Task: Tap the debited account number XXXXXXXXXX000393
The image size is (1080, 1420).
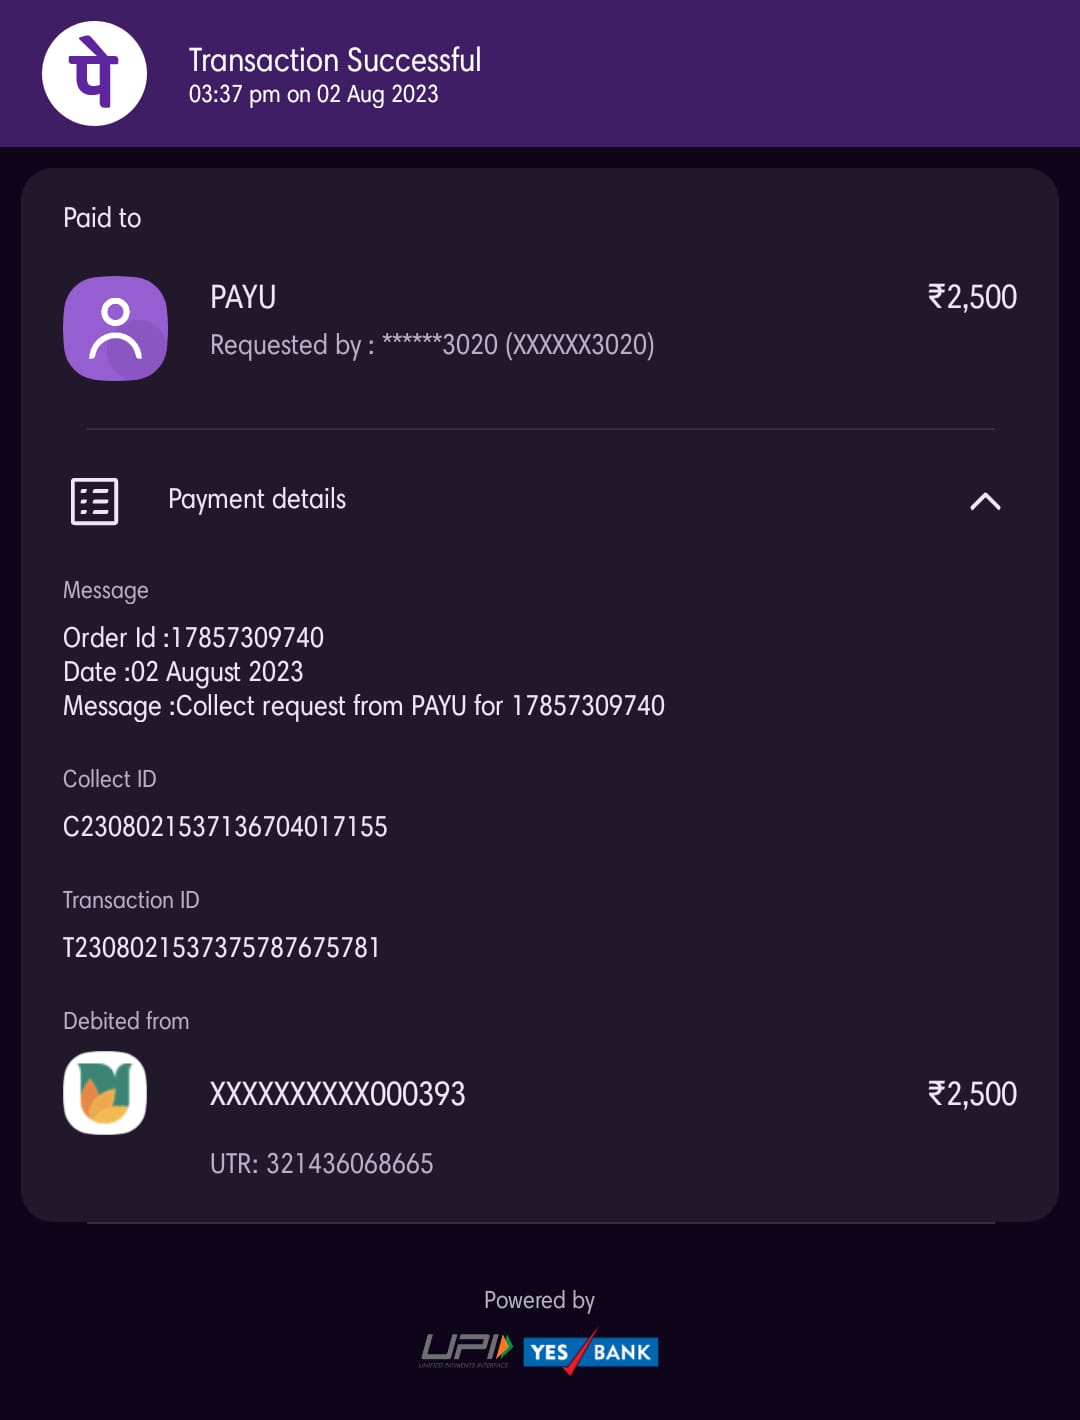Action: [x=337, y=1094]
